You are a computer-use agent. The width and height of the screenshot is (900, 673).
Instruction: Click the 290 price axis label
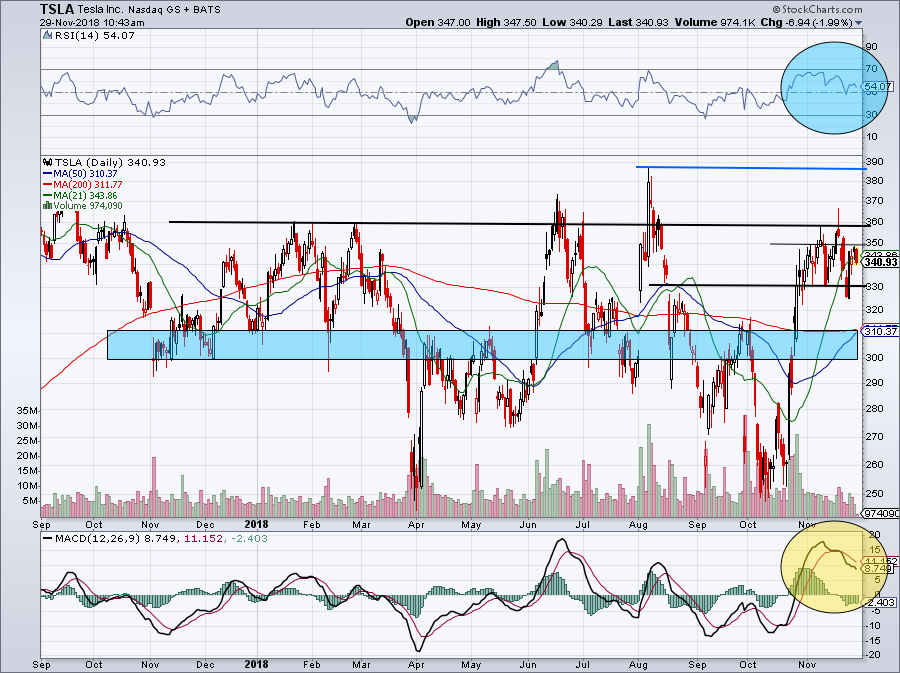click(x=875, y=383)
